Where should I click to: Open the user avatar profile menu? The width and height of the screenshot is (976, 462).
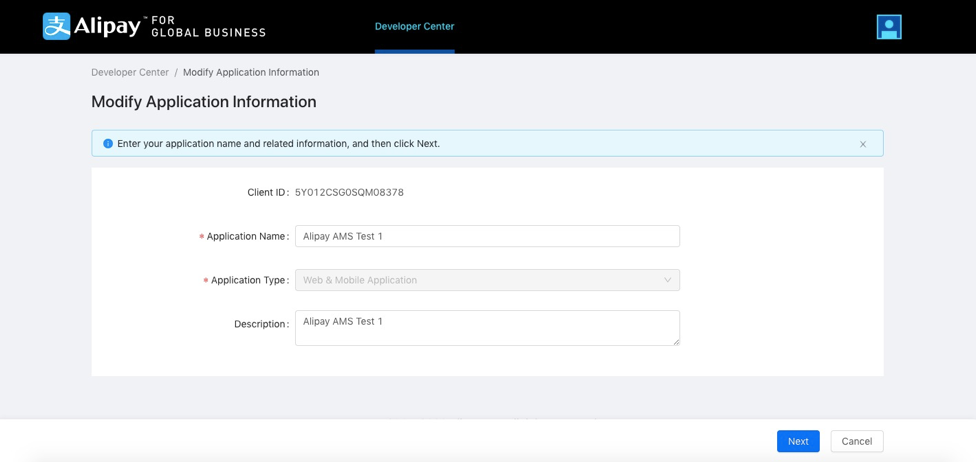(888, 27)
